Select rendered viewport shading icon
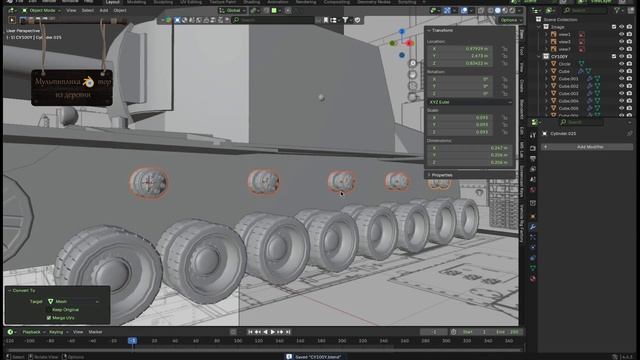 click(x=512, y=10)
